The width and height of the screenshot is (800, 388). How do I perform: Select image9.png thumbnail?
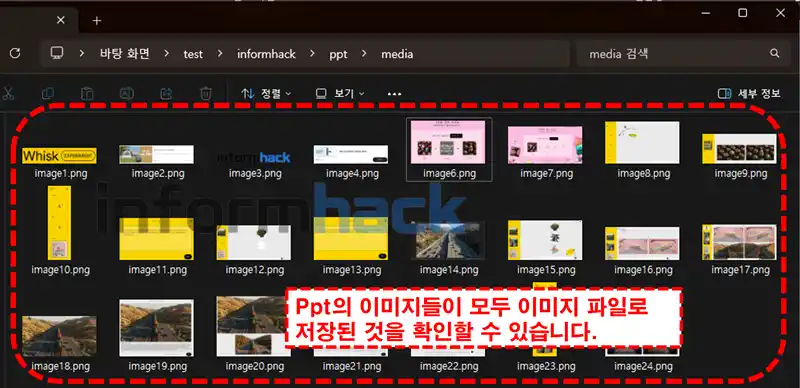(739, 149)
